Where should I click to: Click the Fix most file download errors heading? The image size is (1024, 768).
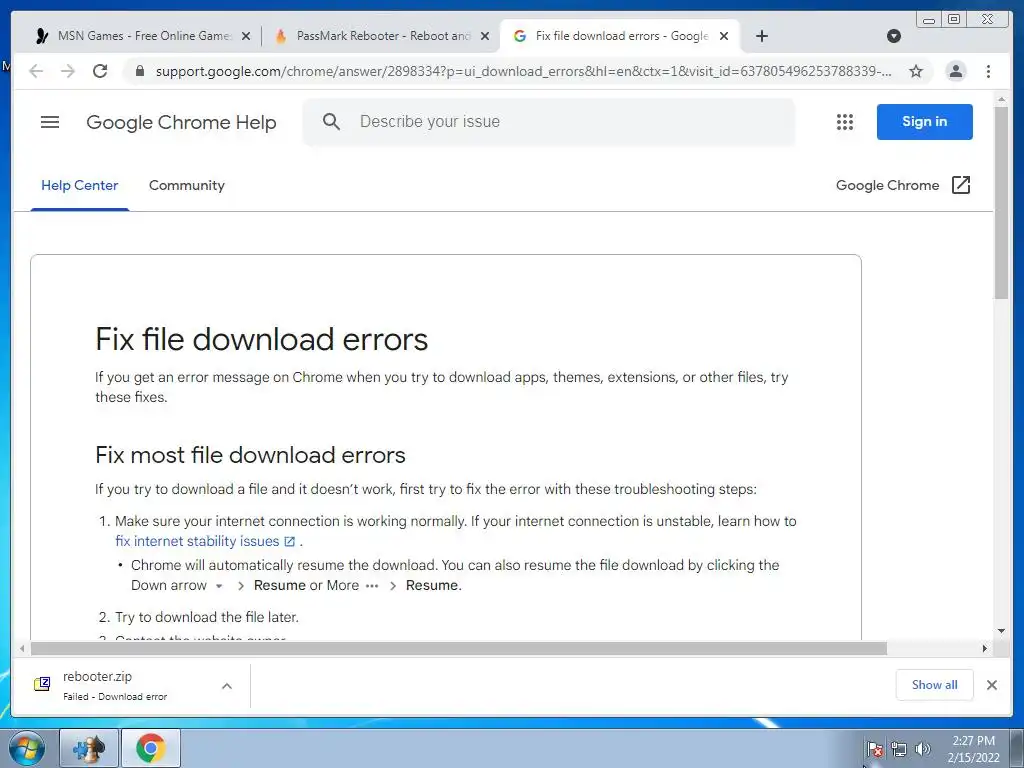click(x=250, y=455)
